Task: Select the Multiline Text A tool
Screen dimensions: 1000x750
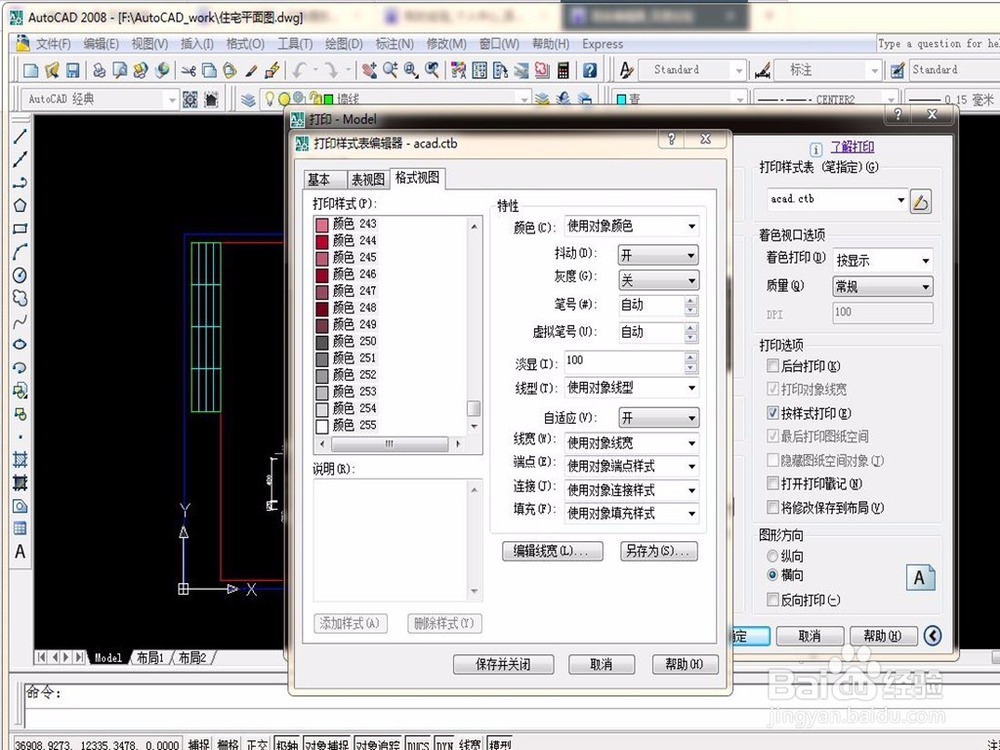Action: [x=20, y=552]
